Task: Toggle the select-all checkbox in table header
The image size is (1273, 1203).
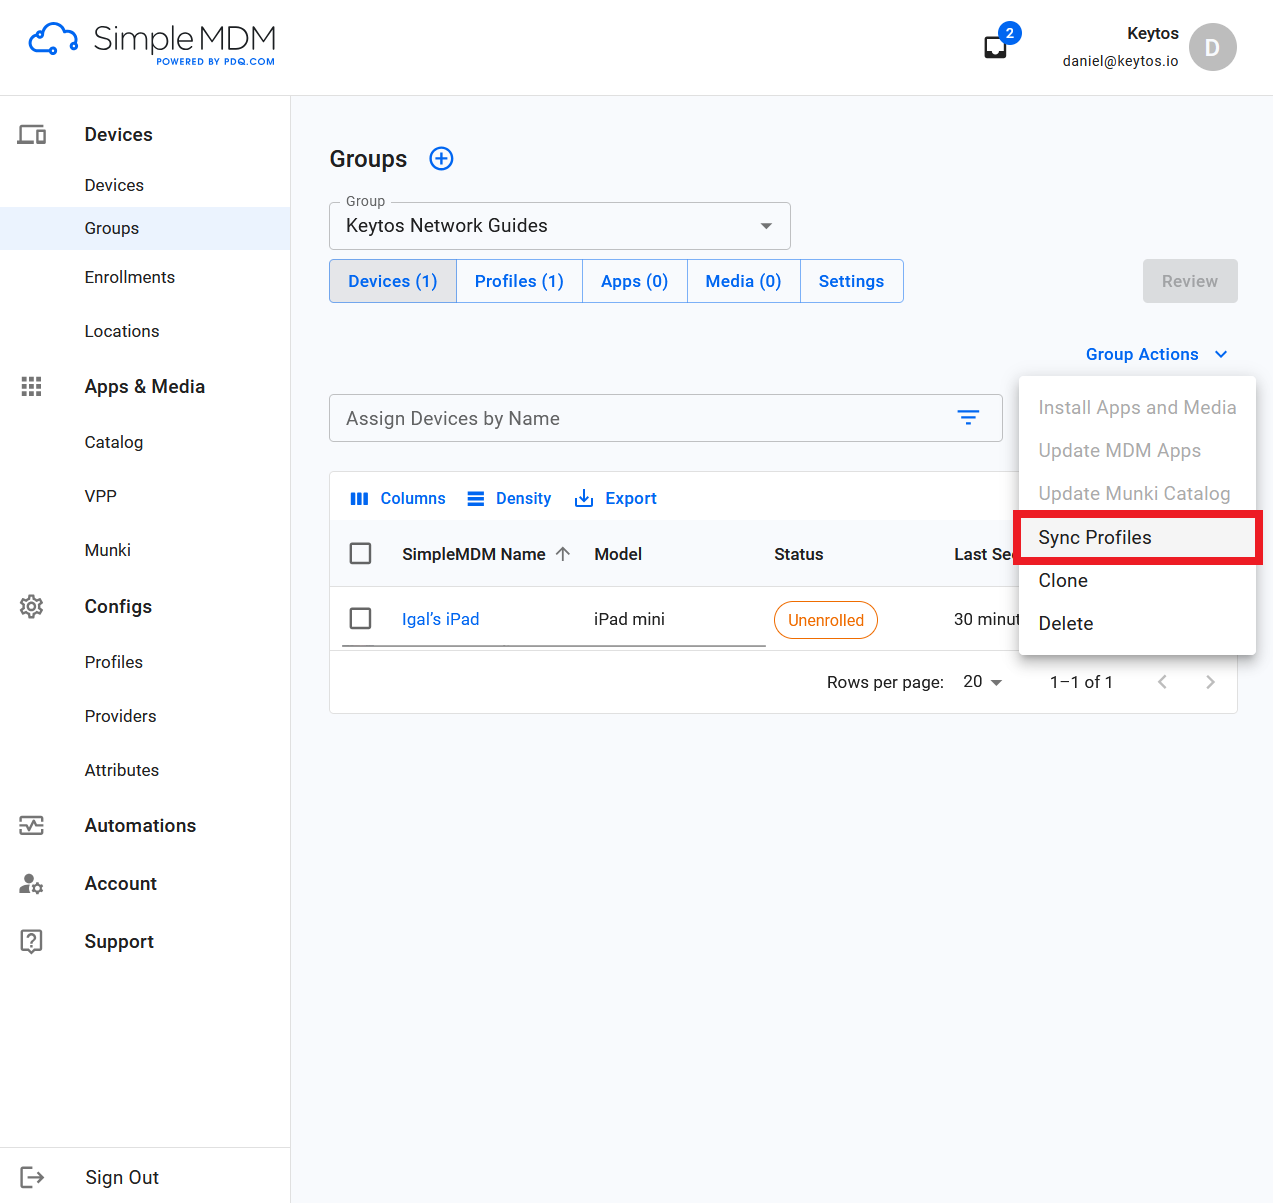Action: [361, 553]
